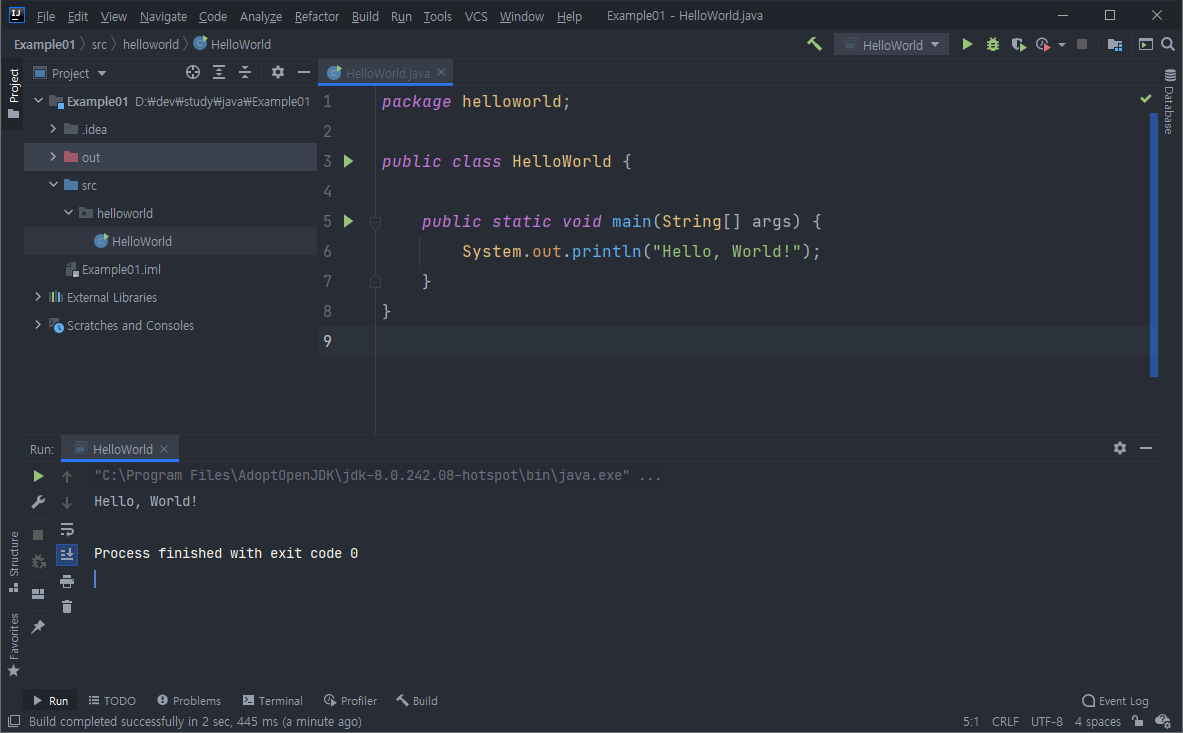1183x733 pixels.
Task: Click the inspections green checkmark in the editor
Action: pos(1145,99)
